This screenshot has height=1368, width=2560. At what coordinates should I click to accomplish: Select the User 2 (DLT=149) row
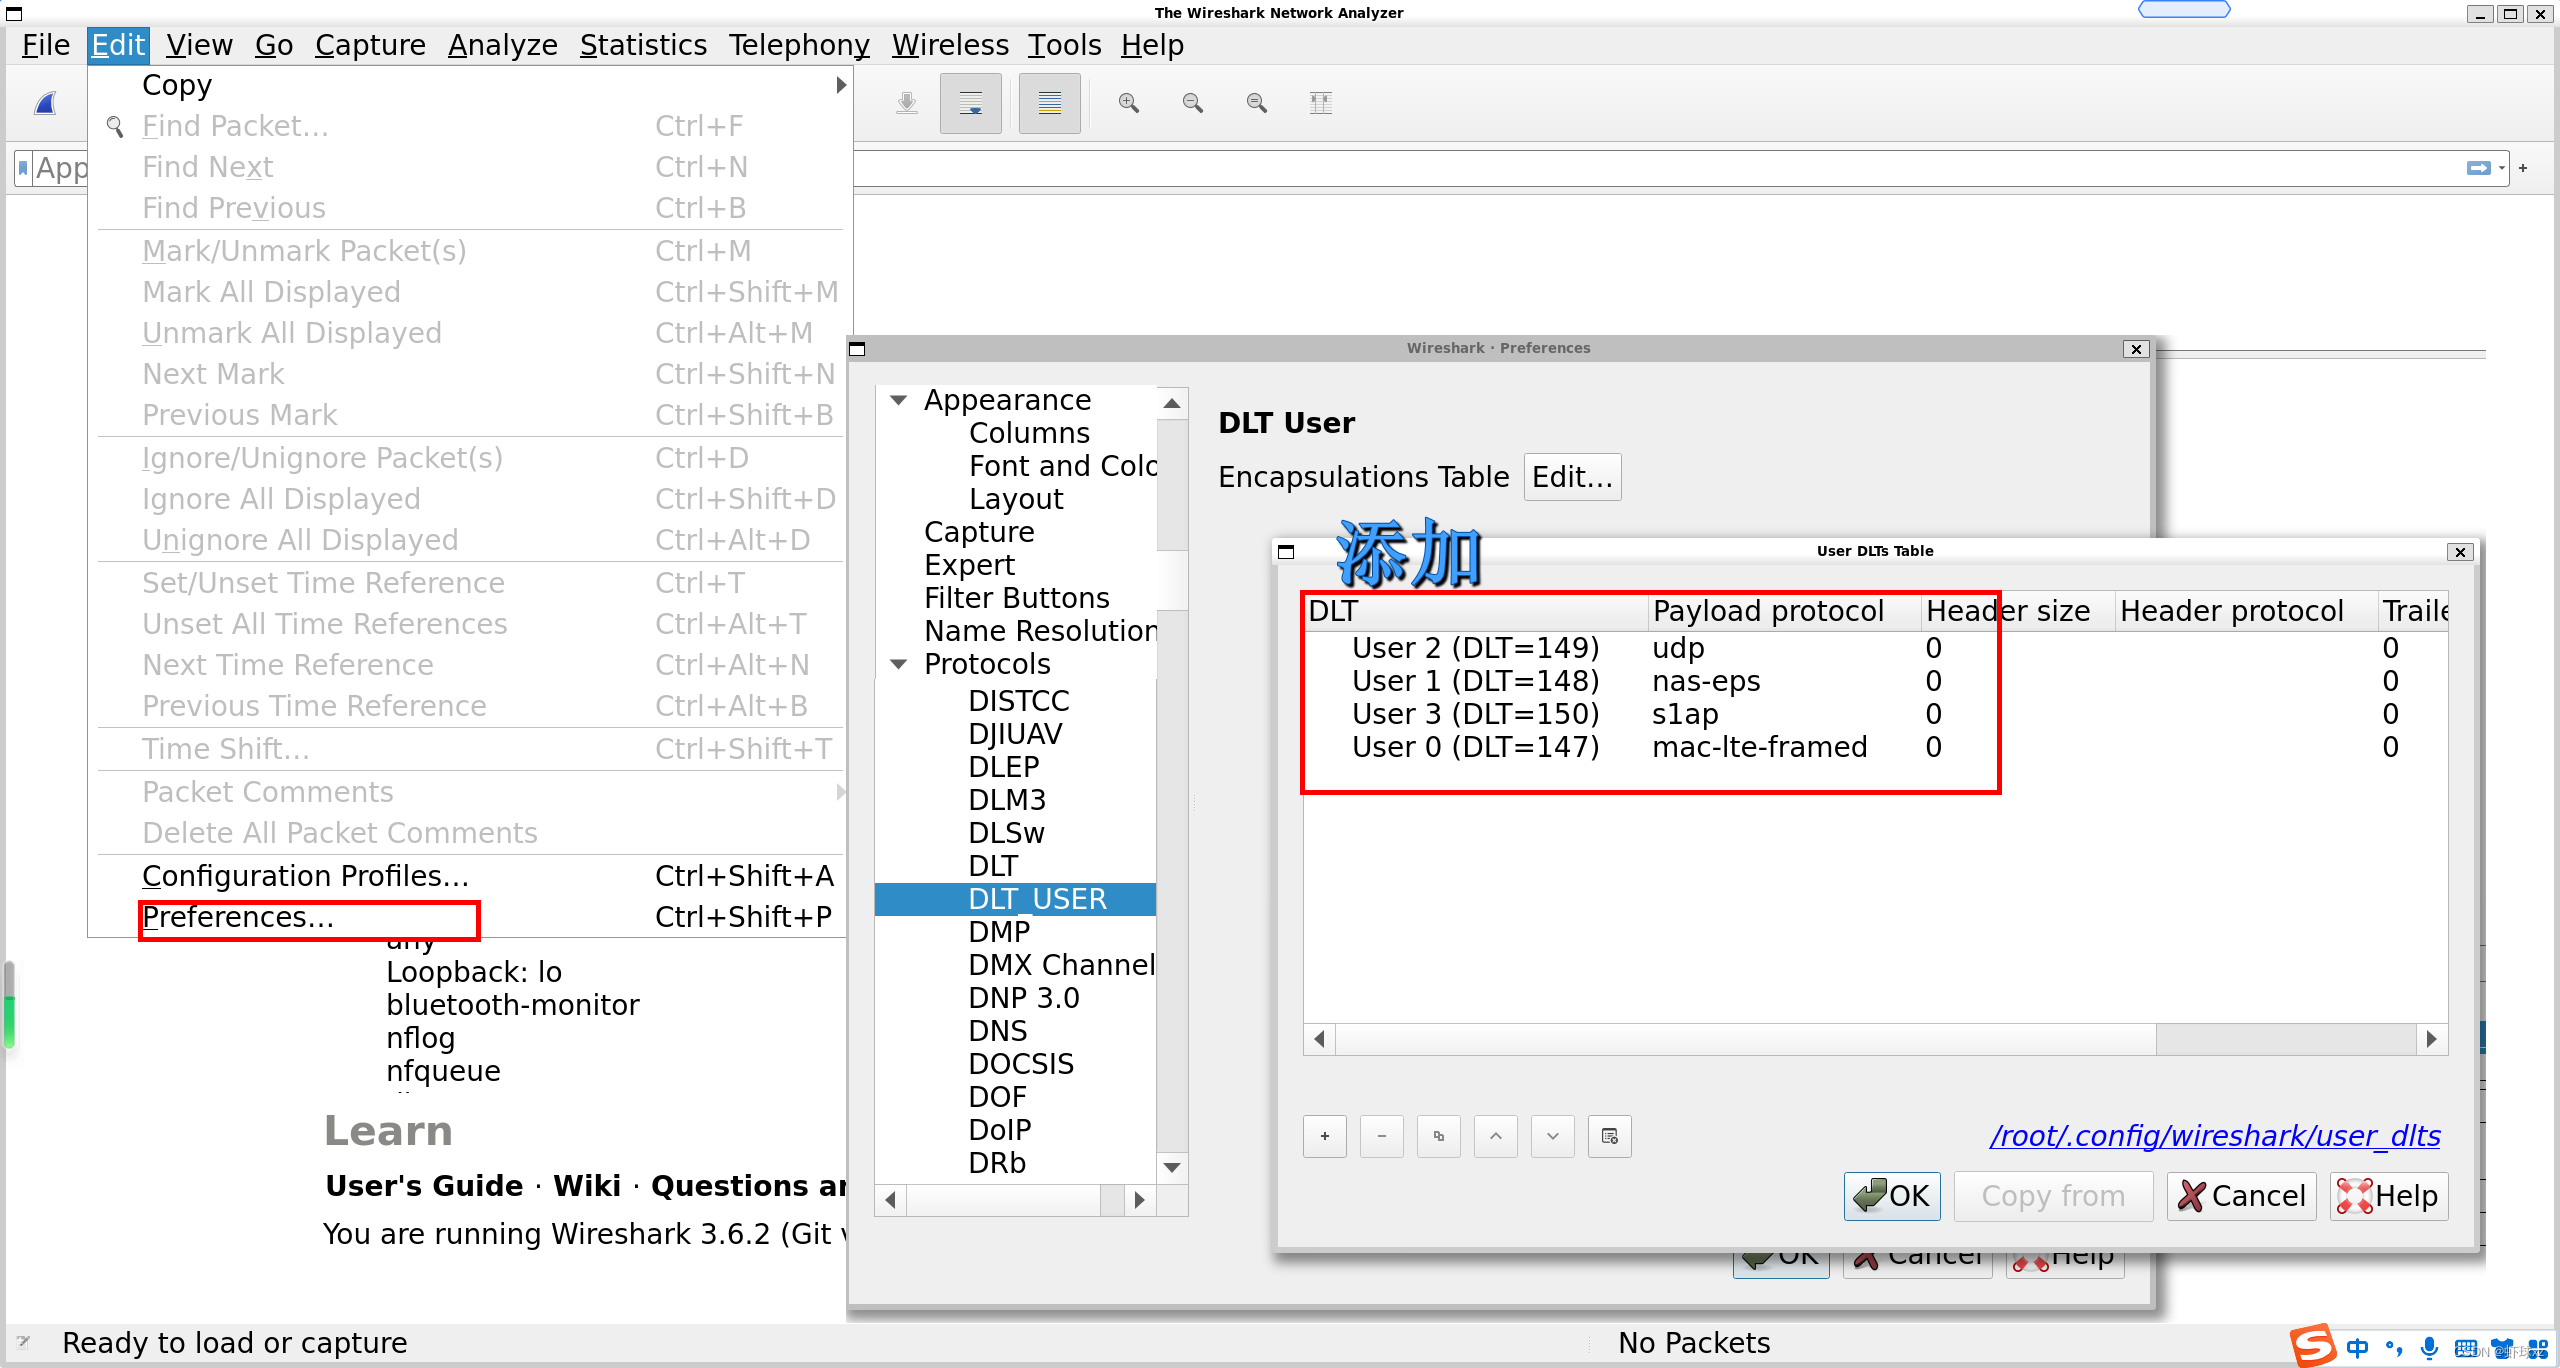click(x=1875, y=648)
